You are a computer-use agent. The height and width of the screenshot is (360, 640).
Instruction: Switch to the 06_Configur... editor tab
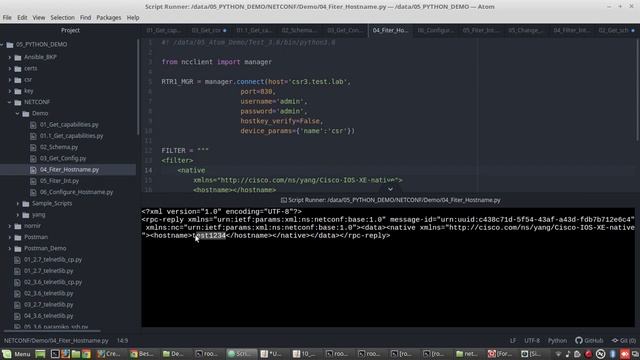point(435,30)
